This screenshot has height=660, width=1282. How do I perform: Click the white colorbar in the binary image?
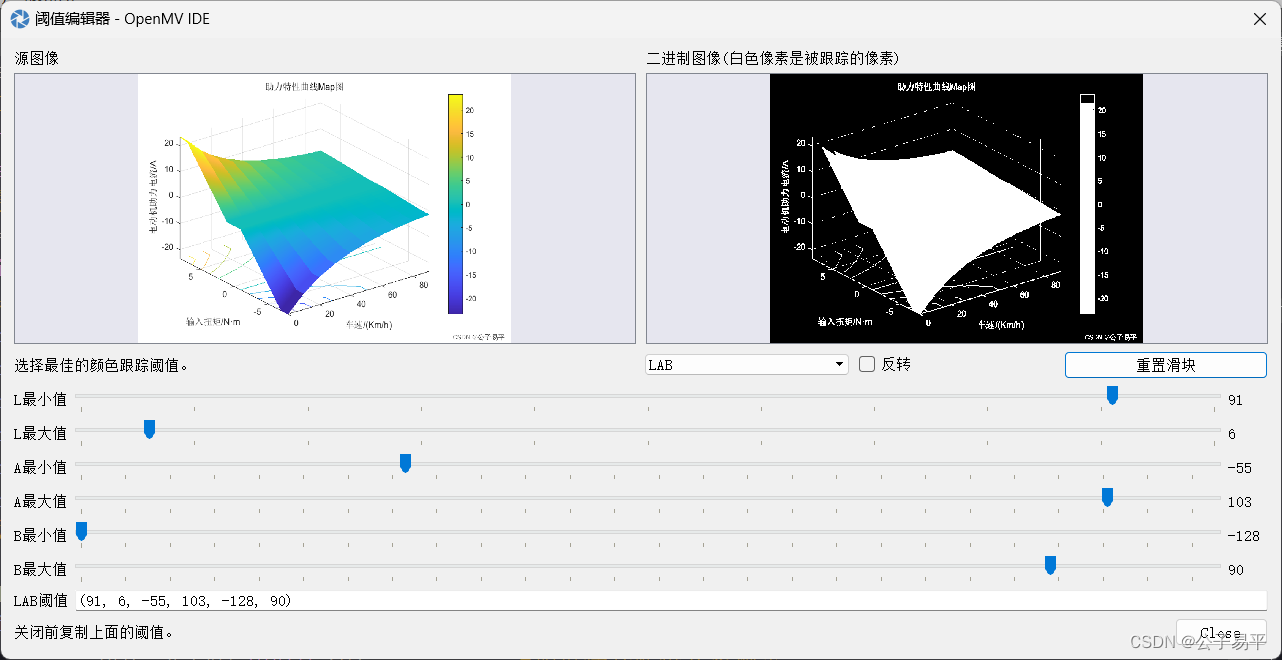[x=1087, y=204]
